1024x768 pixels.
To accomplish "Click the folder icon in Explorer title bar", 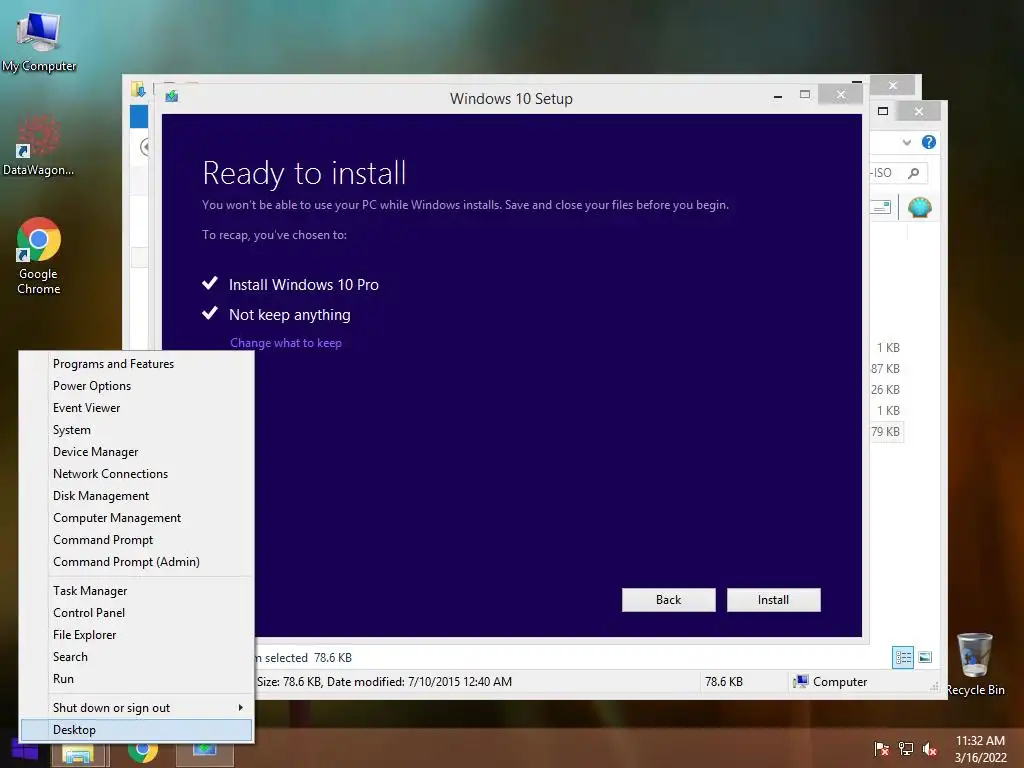I will click(x=137, y=89).
